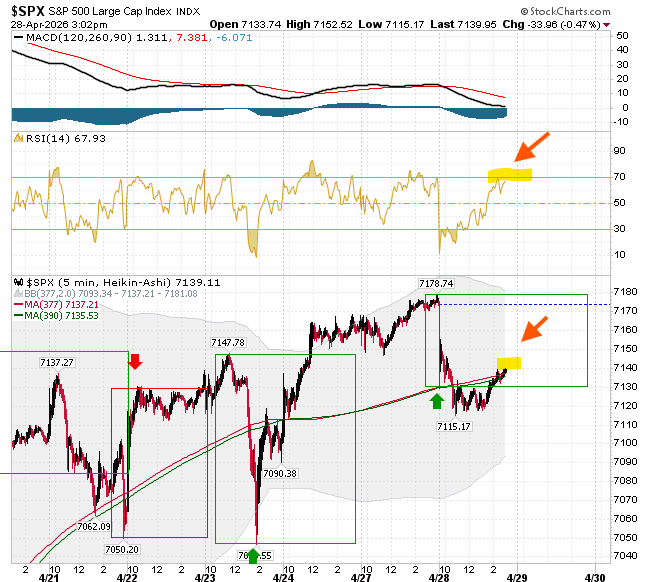Click the Bollinger Bands legend icon
This screenshot has width=651, height=582.
(x=18, y=293)
